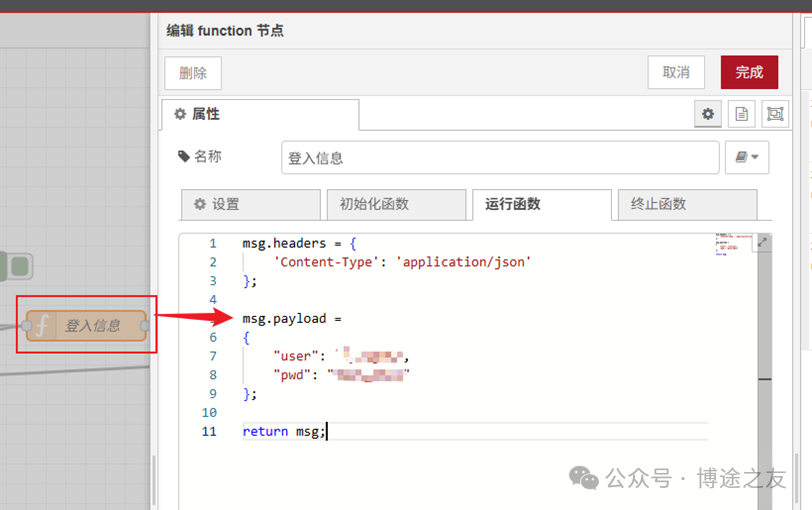Click the green node button on canvas
Viewport: 812px width, 510px height.
pos(19,266)
